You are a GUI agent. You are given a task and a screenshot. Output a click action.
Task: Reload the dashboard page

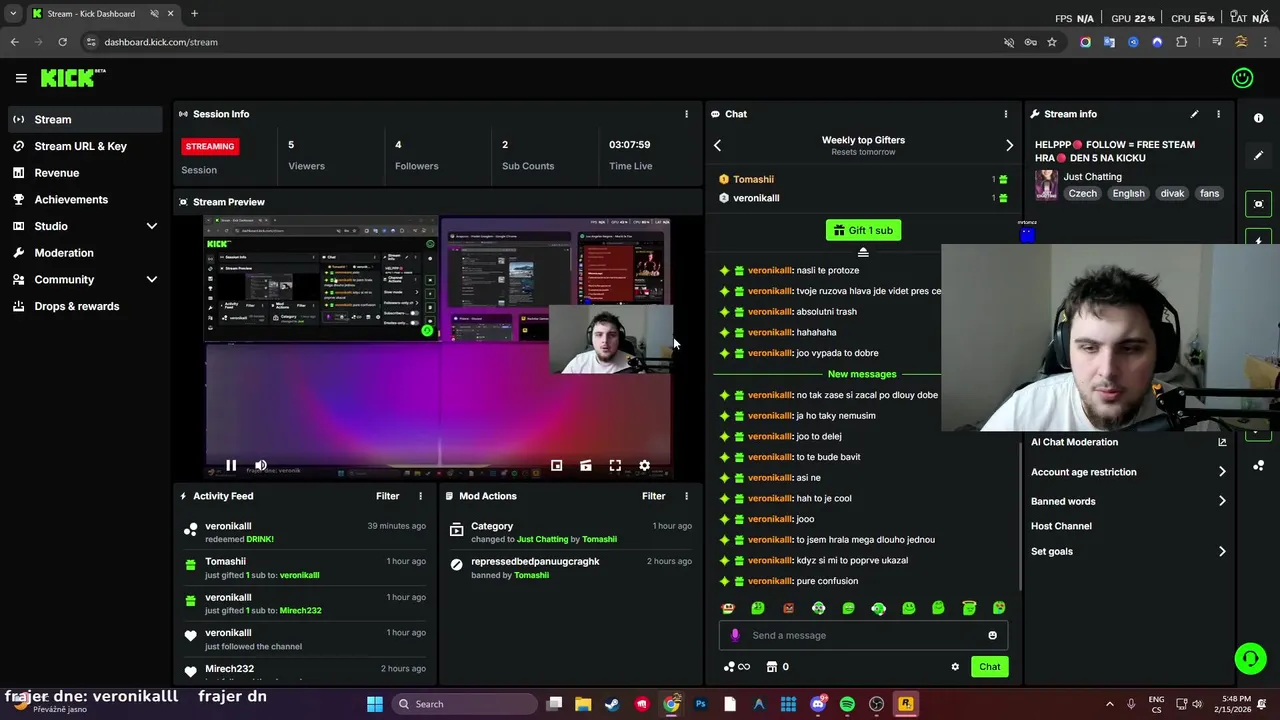(x=62, y=42)
